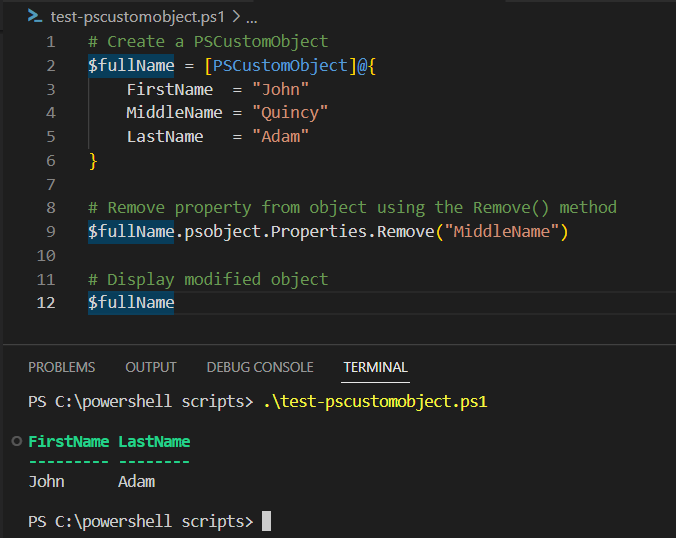Click line number 2 in the gutter
Image resolution: width=676 pixels, height=538 pixels.
coord(51,66)
